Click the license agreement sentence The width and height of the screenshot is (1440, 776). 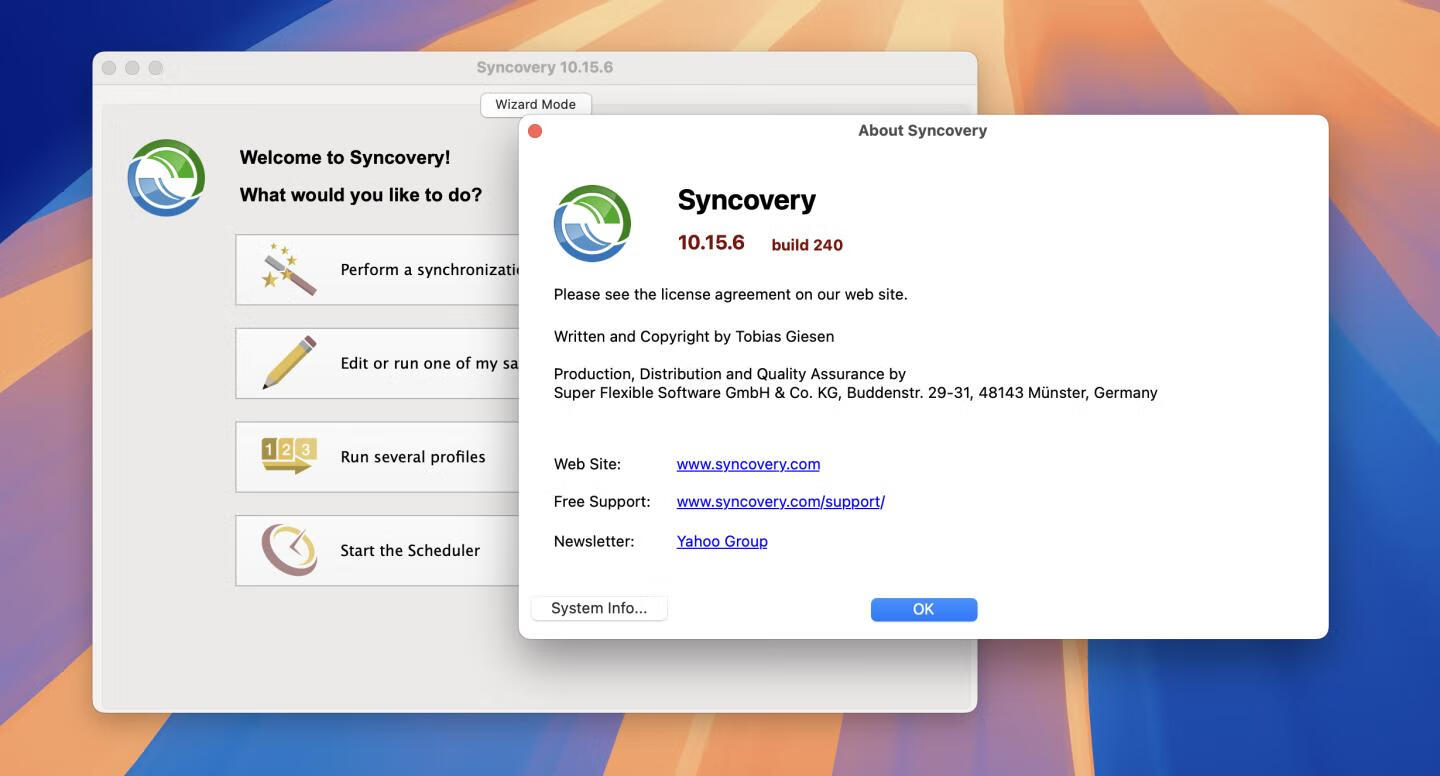[x=731, y=294]
